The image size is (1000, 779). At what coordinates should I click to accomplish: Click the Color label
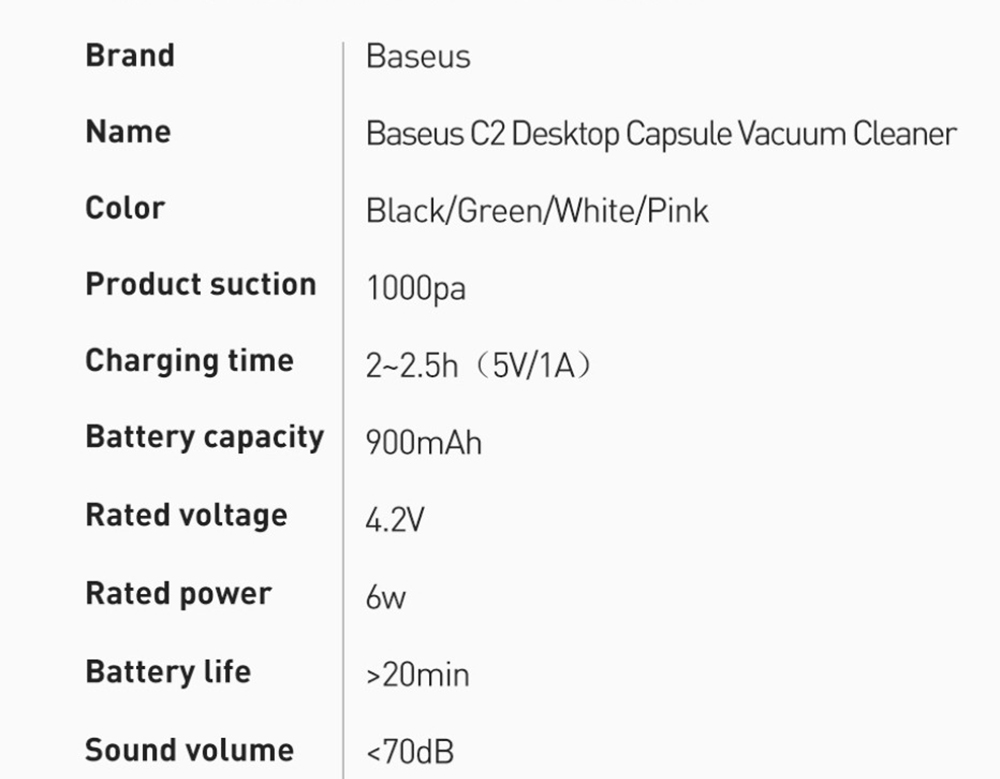click(x=125, y=208)
